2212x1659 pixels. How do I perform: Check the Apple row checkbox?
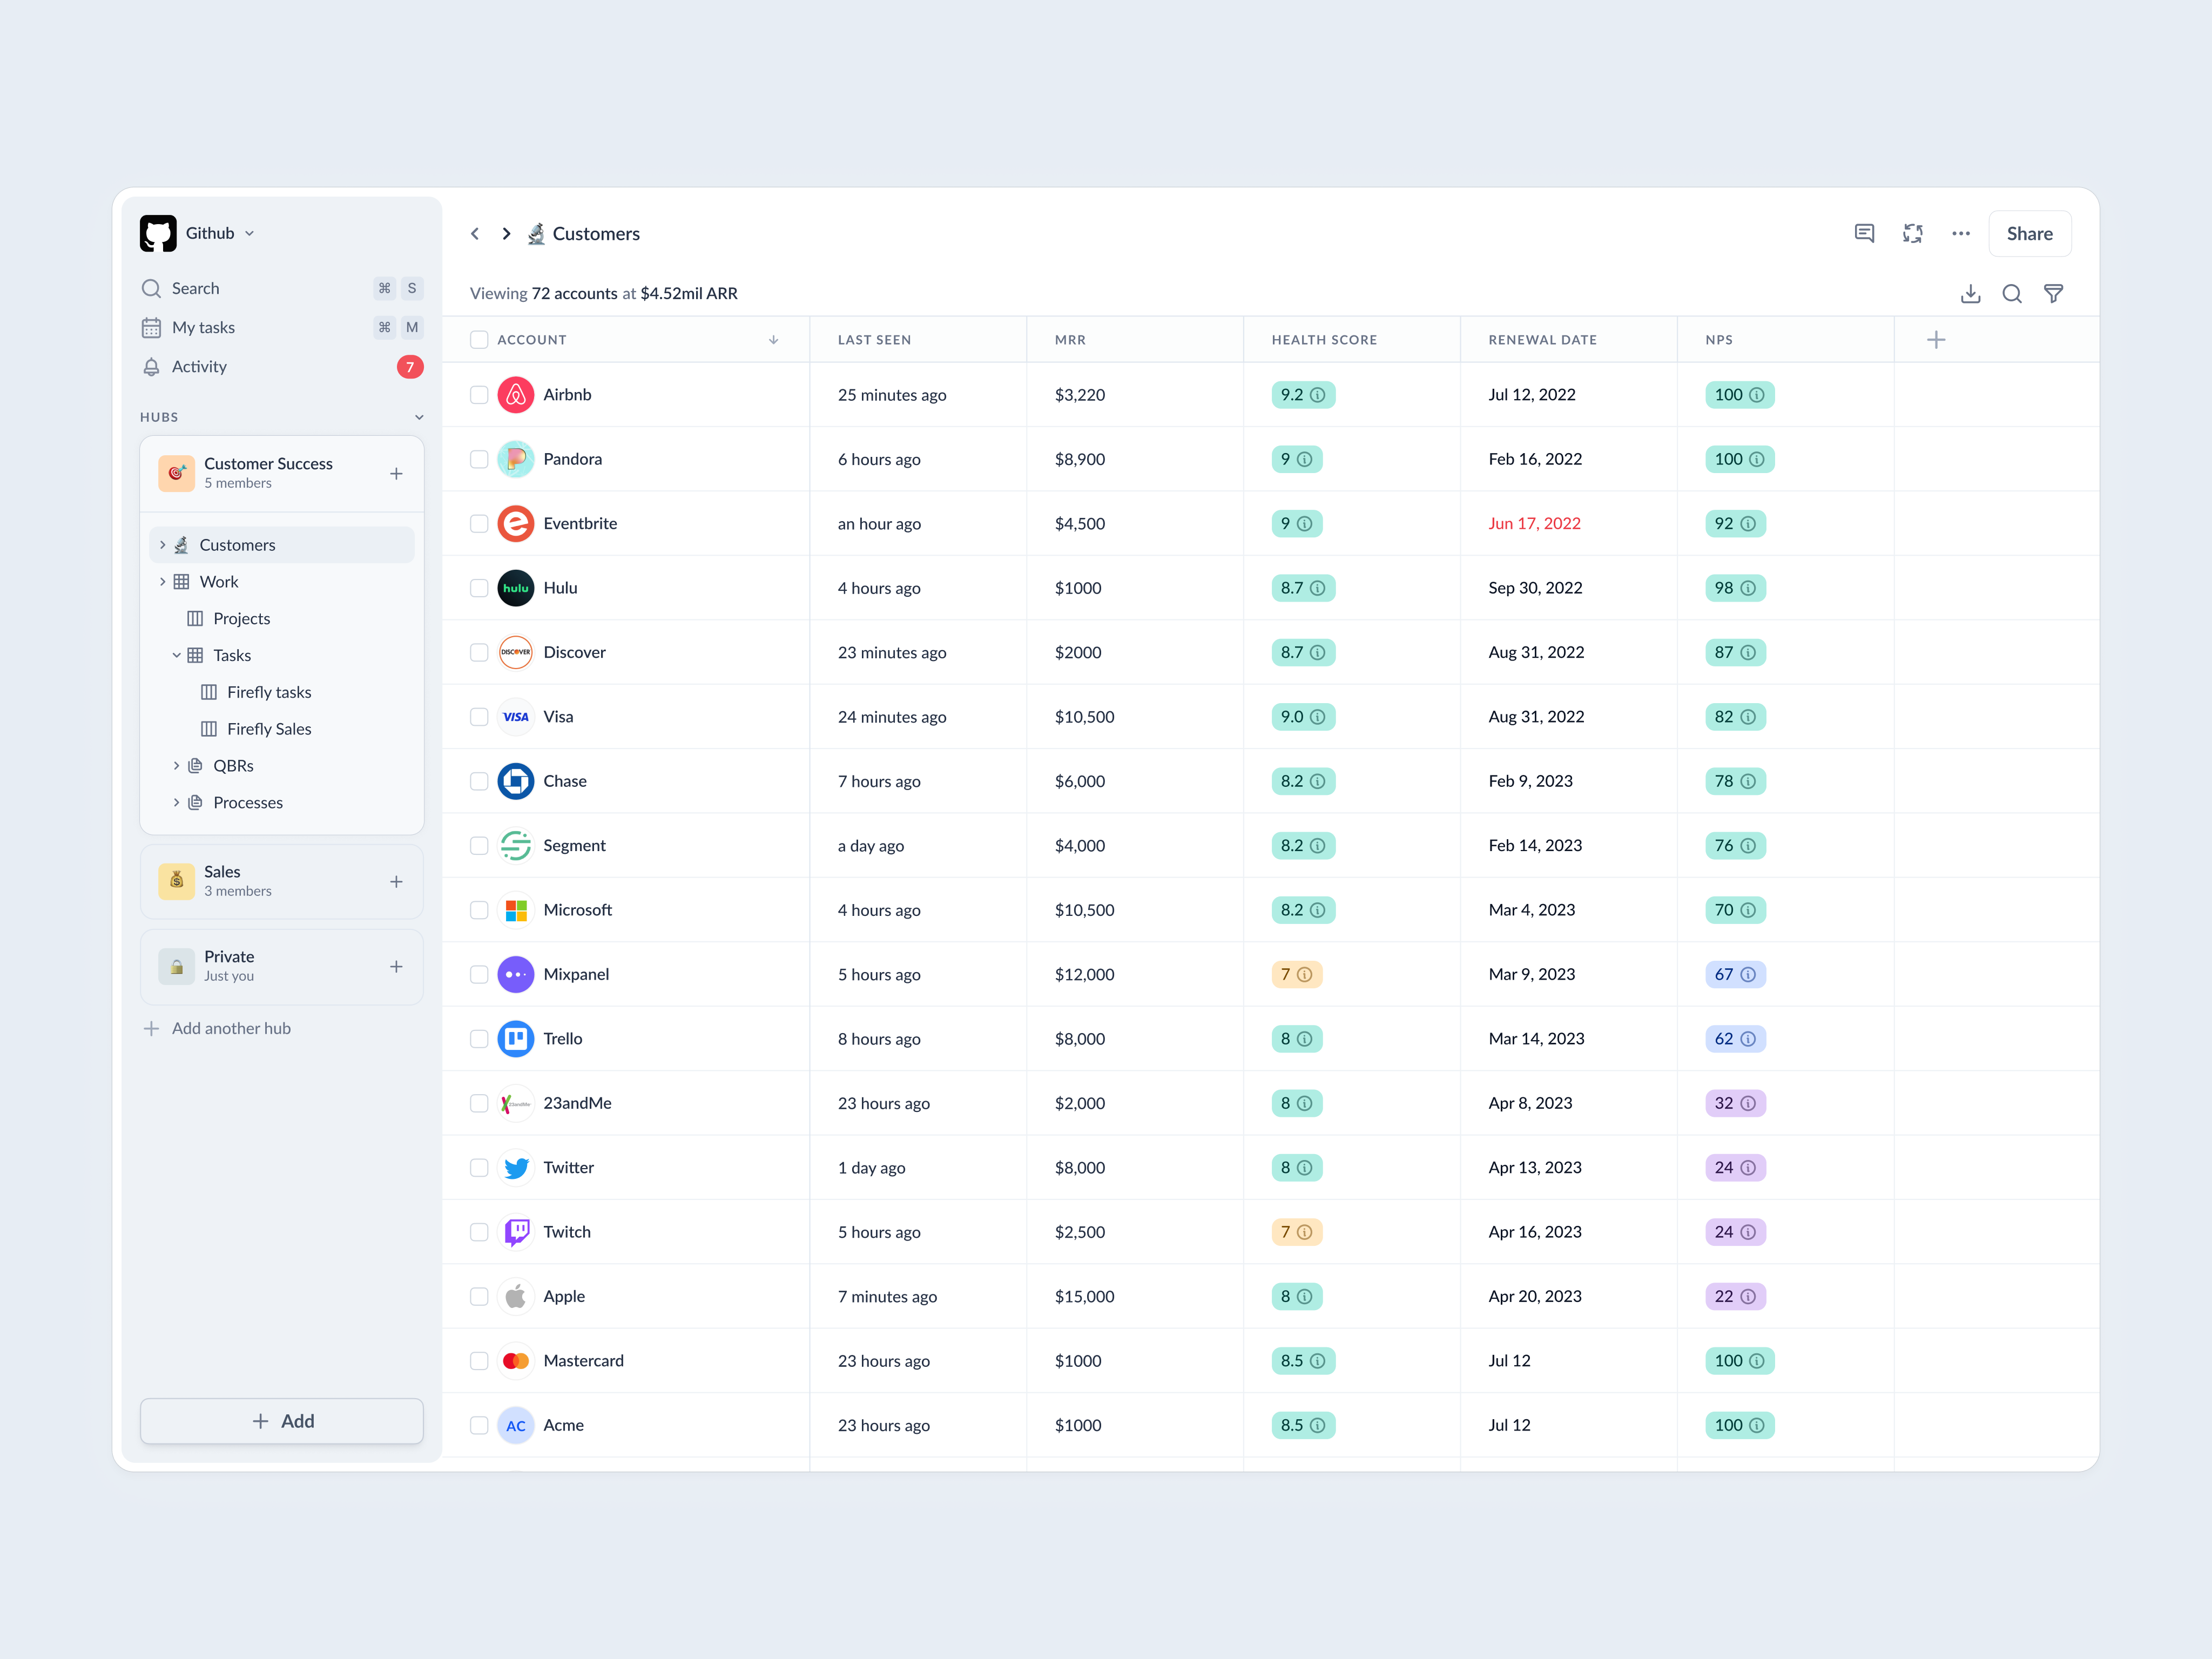tap(479, 1296)
